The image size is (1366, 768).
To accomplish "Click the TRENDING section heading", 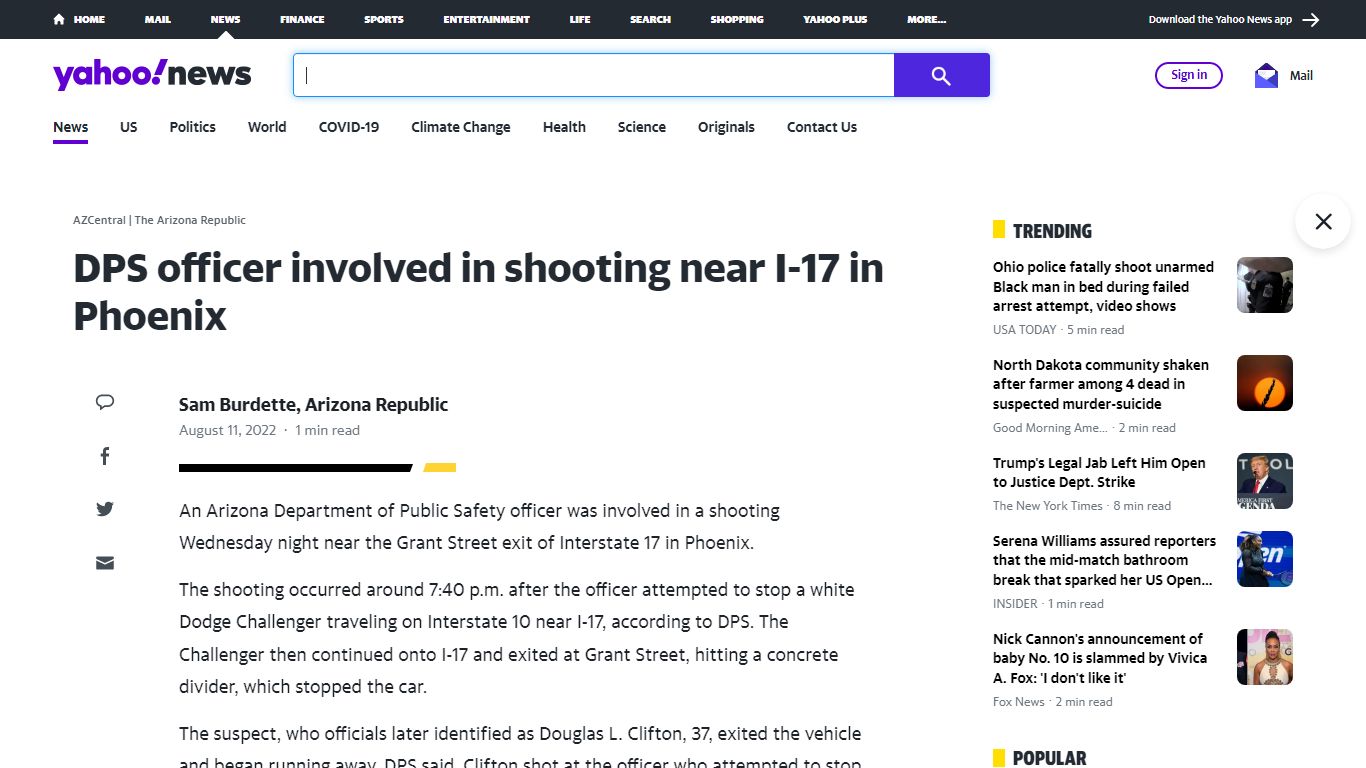I will click(x=1052, y=231).
